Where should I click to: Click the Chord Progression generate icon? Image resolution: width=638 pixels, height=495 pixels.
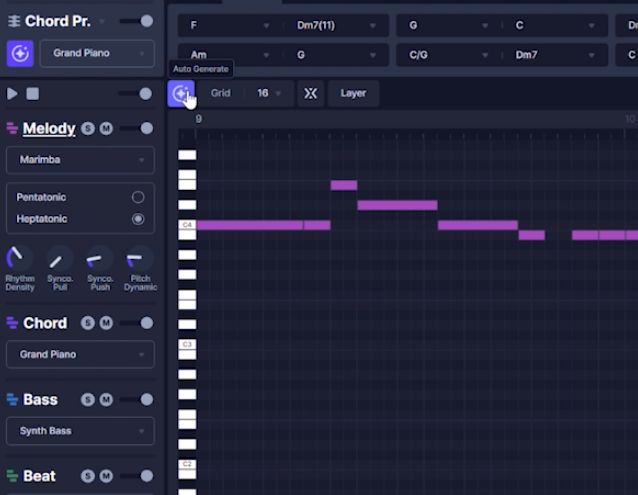pos(20,53)
